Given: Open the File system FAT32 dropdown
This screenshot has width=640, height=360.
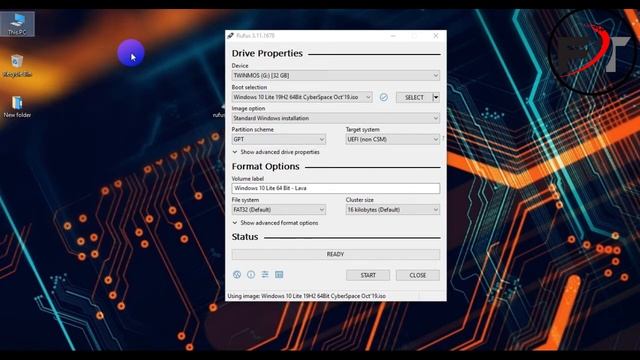Looking at the screenshot, I should [x=278, y=210].
